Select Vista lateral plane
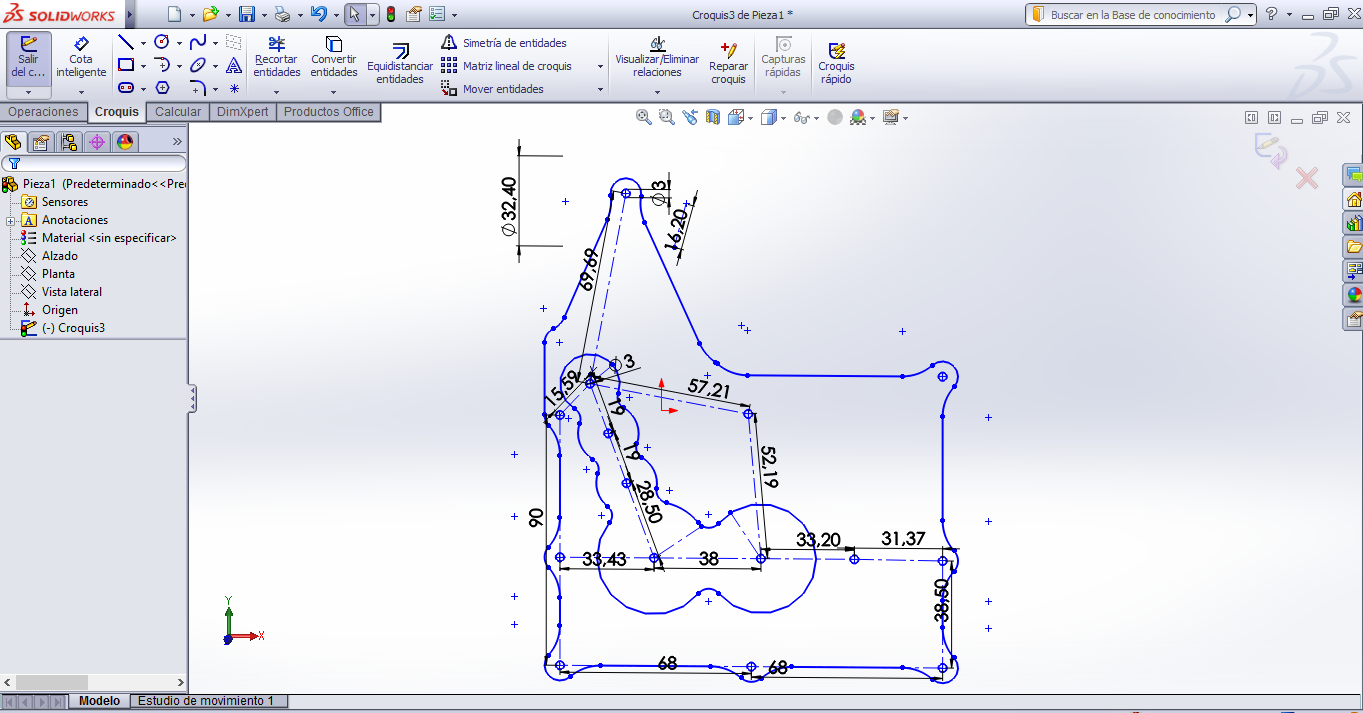 click(x=62, y=292)
